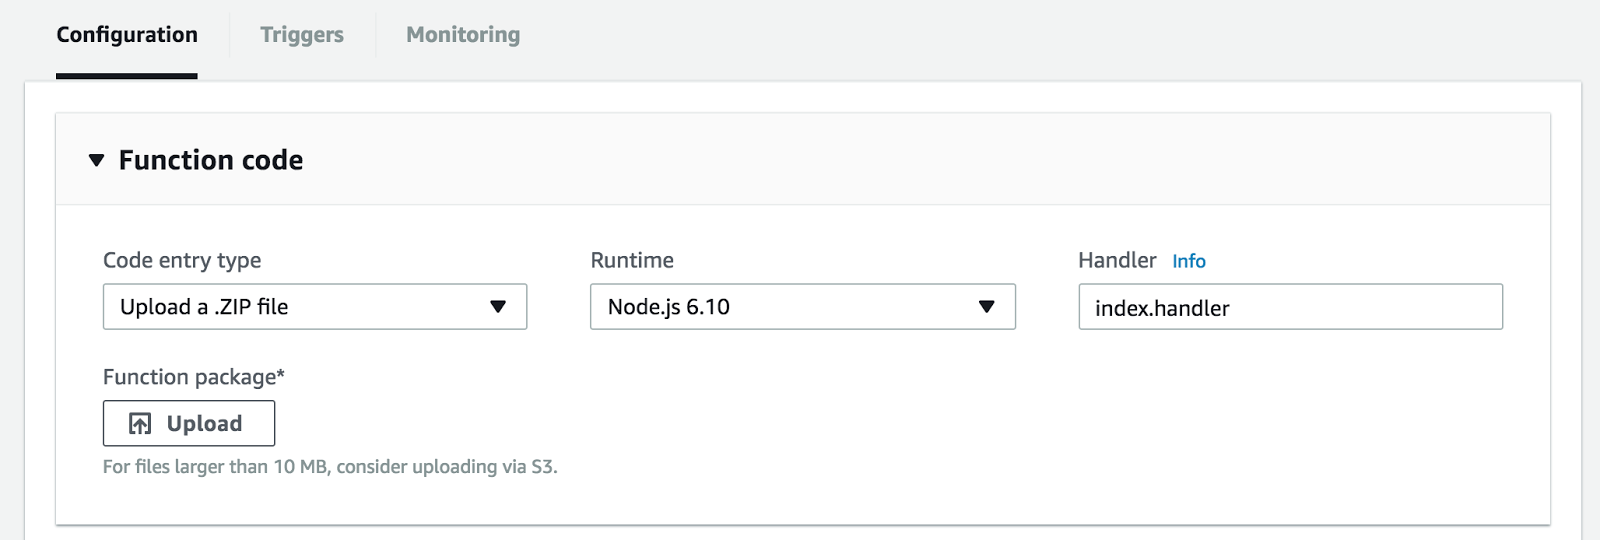The height and width of the screenshot is (540, 1600).
Task: Switch to the Triggers tab
Action: point(302,35)
